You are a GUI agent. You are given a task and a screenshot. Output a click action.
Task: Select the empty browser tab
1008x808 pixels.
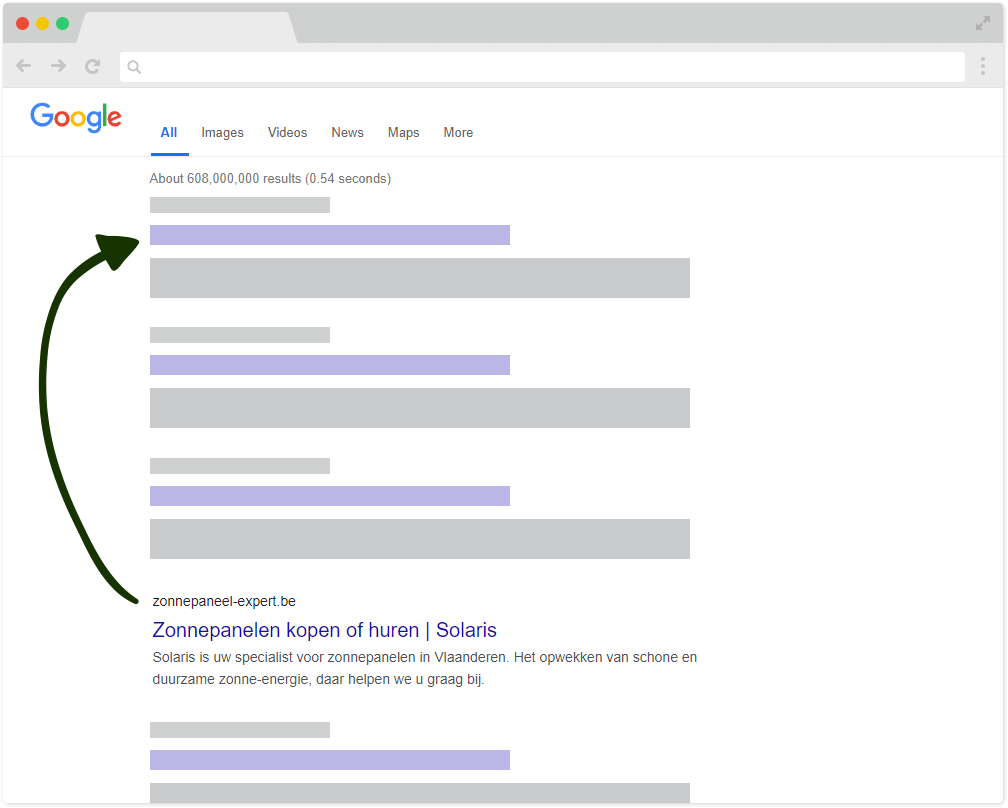(187, 28)
